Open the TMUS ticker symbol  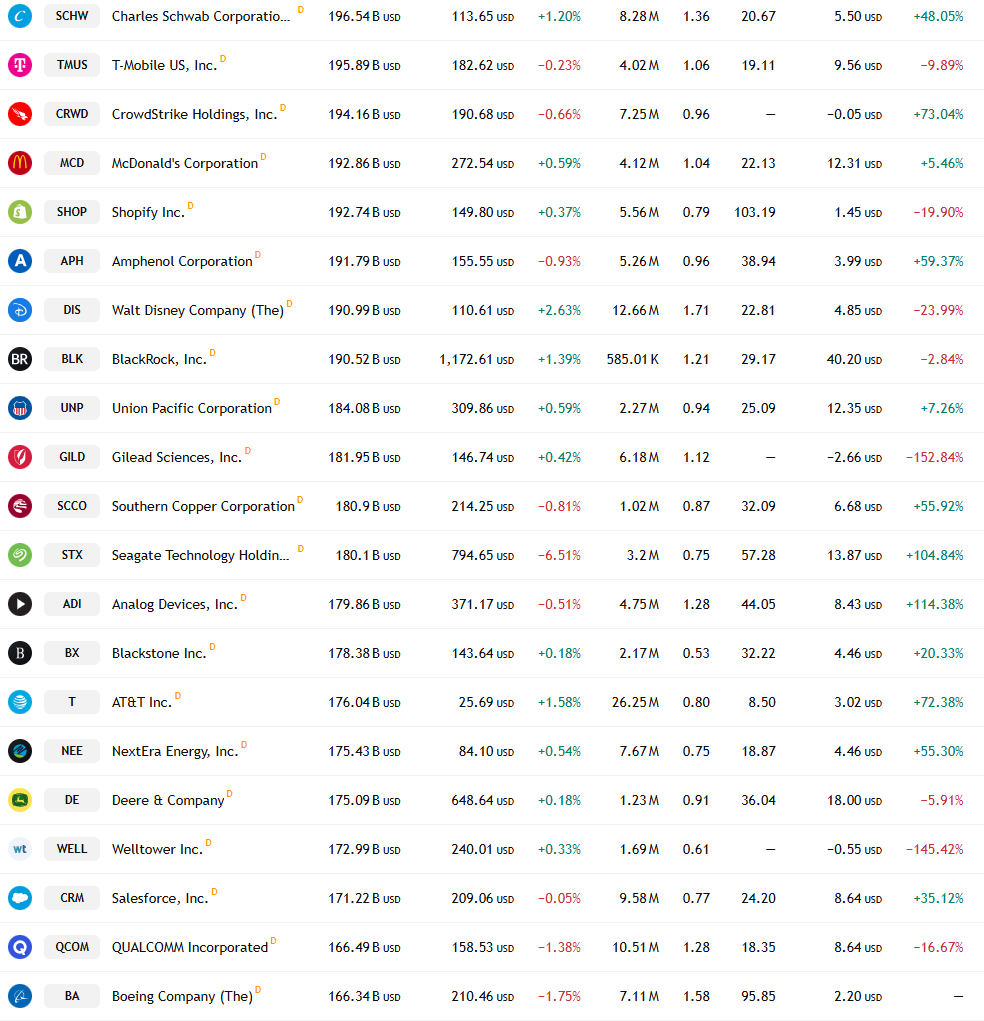(72, 65)
